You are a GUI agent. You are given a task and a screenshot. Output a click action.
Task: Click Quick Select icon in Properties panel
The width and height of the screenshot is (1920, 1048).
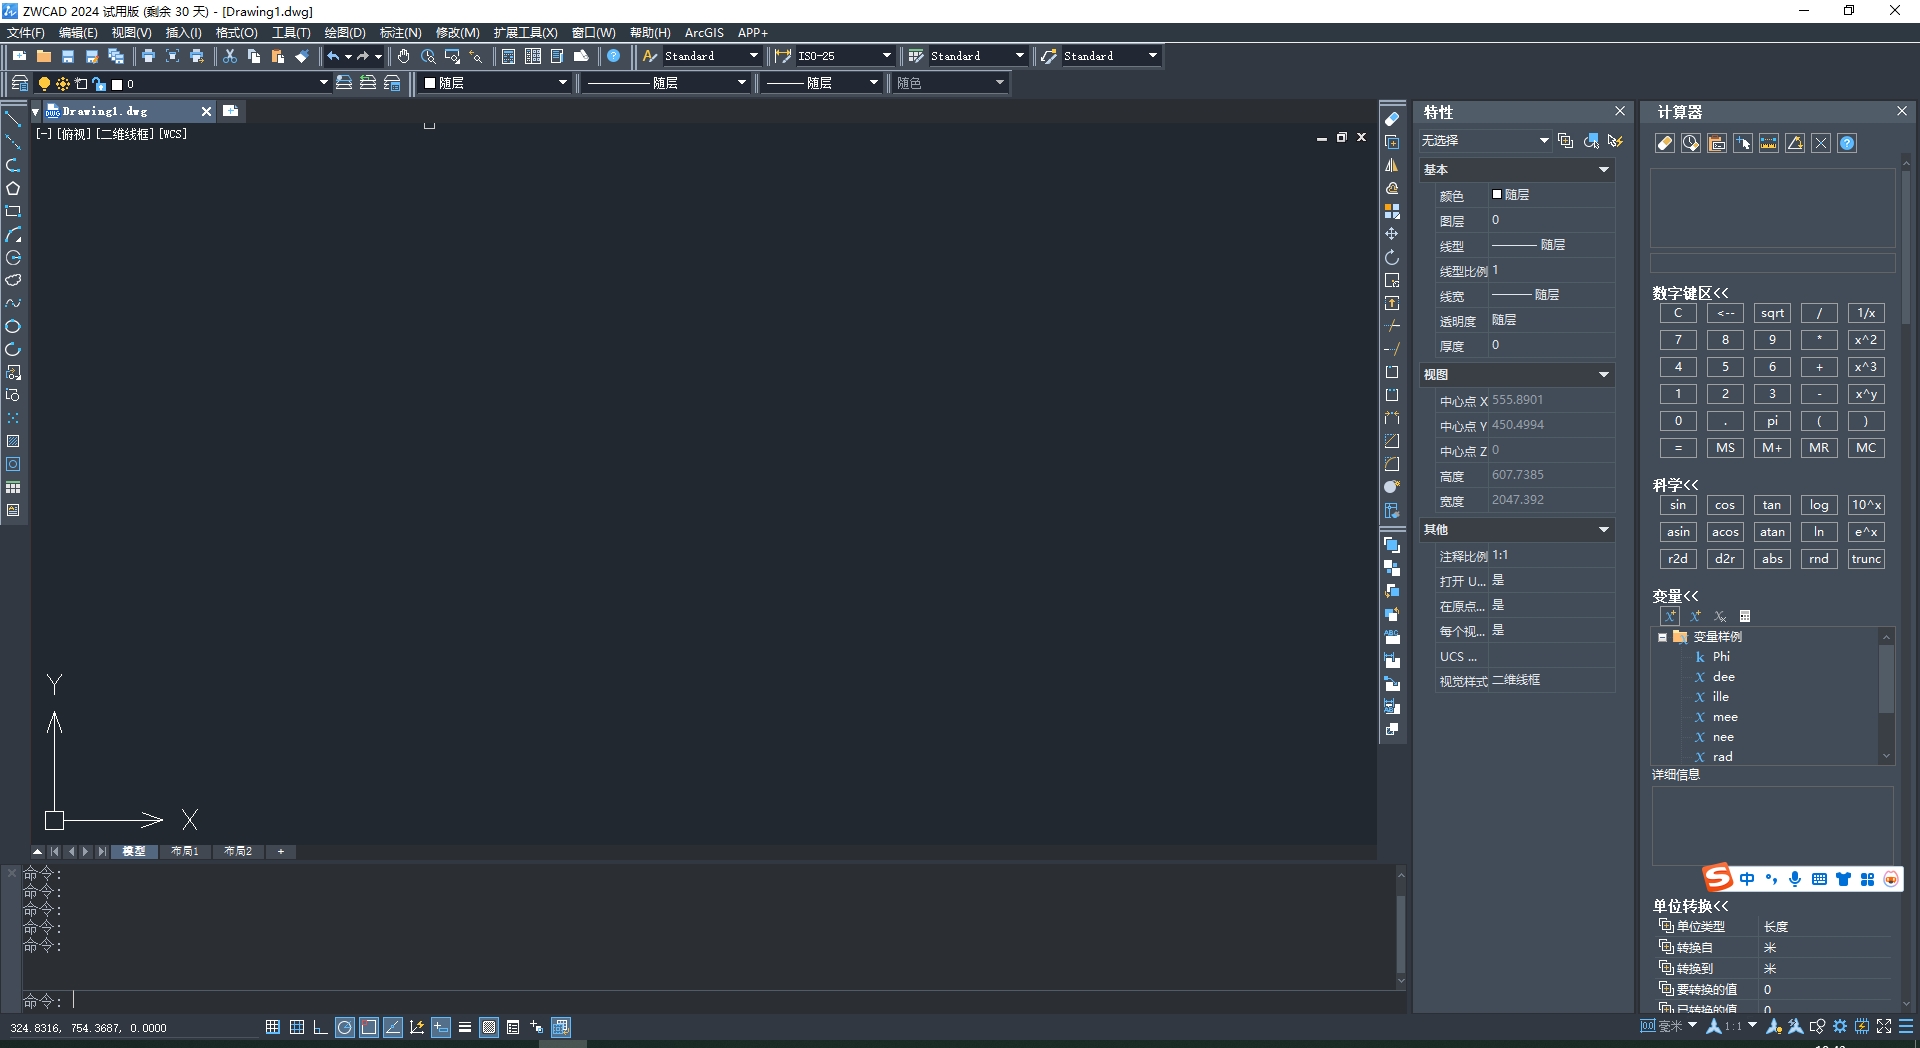1615,141
